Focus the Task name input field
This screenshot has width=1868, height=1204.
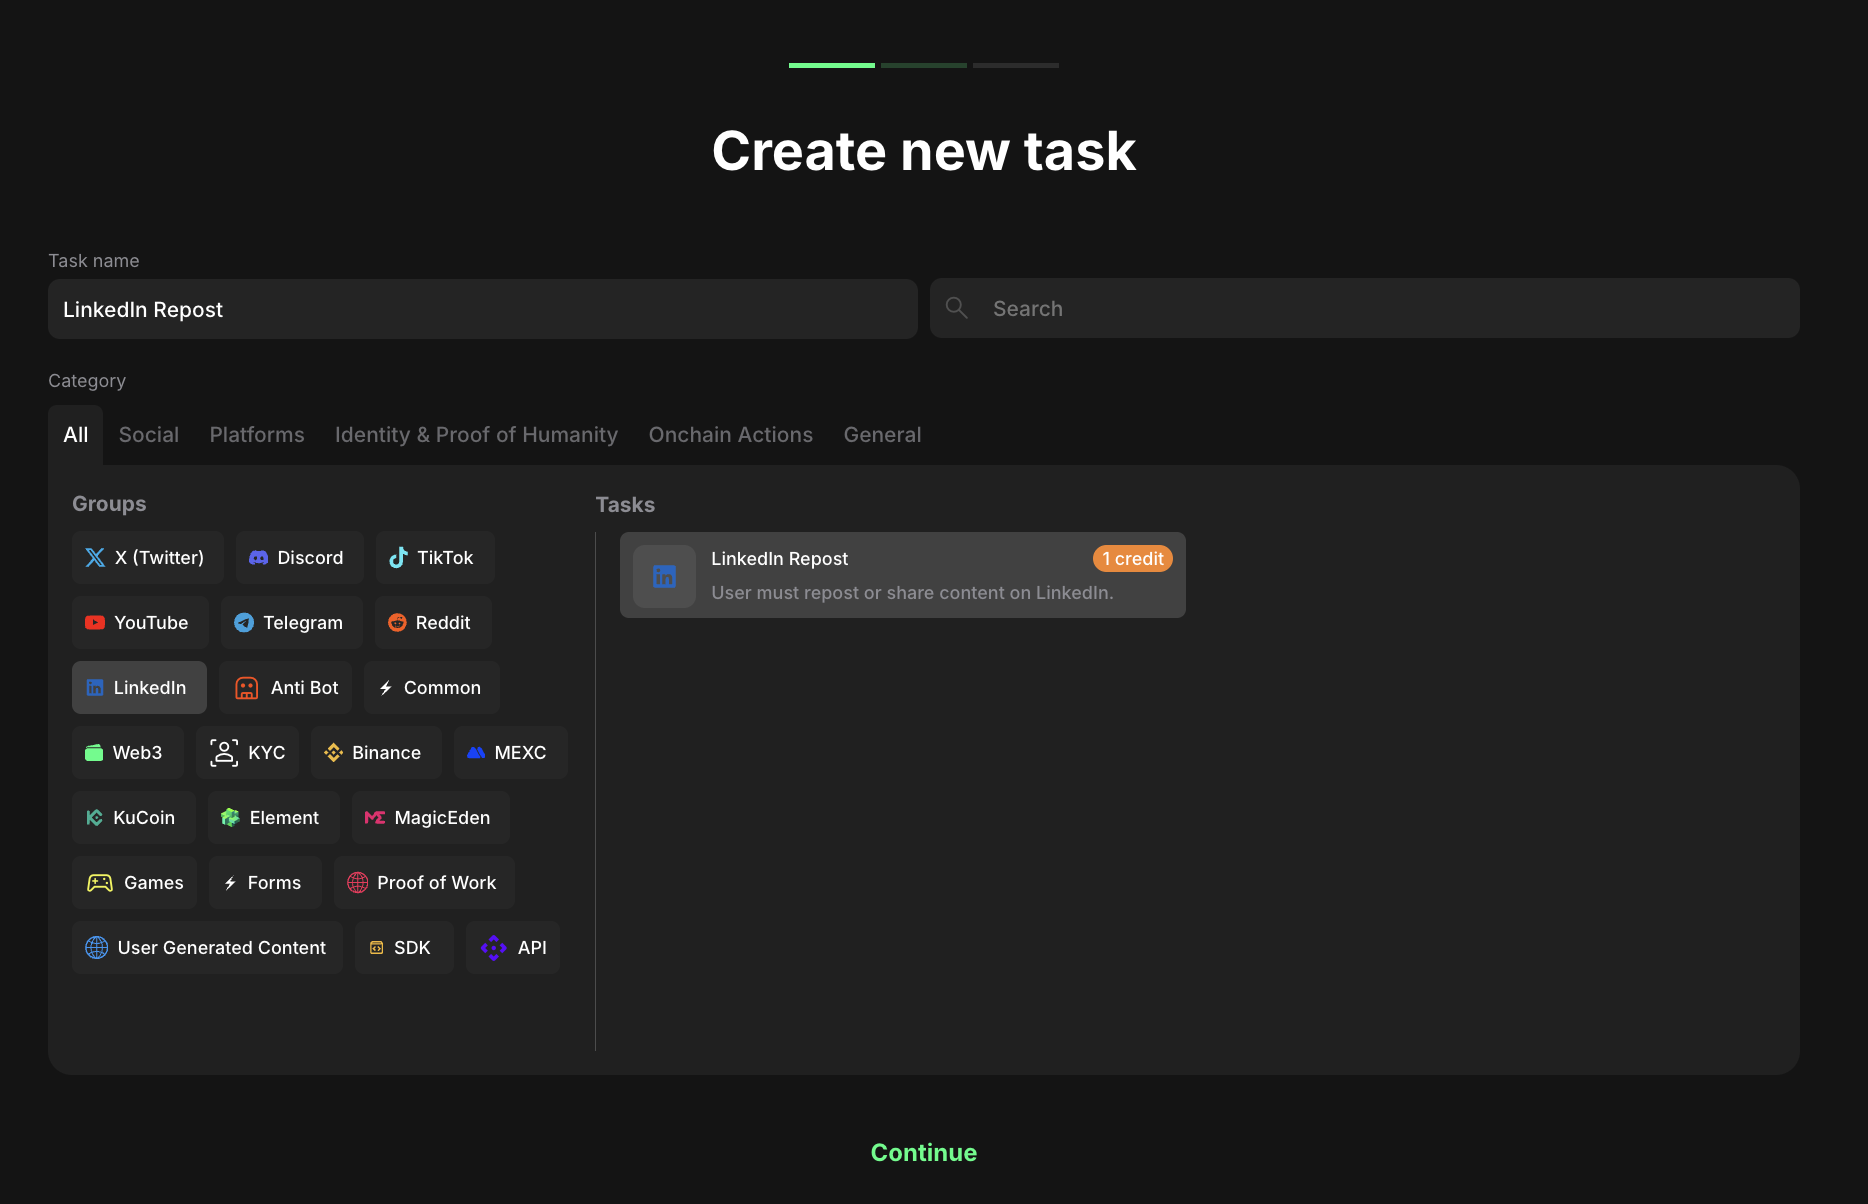(483, 309)
